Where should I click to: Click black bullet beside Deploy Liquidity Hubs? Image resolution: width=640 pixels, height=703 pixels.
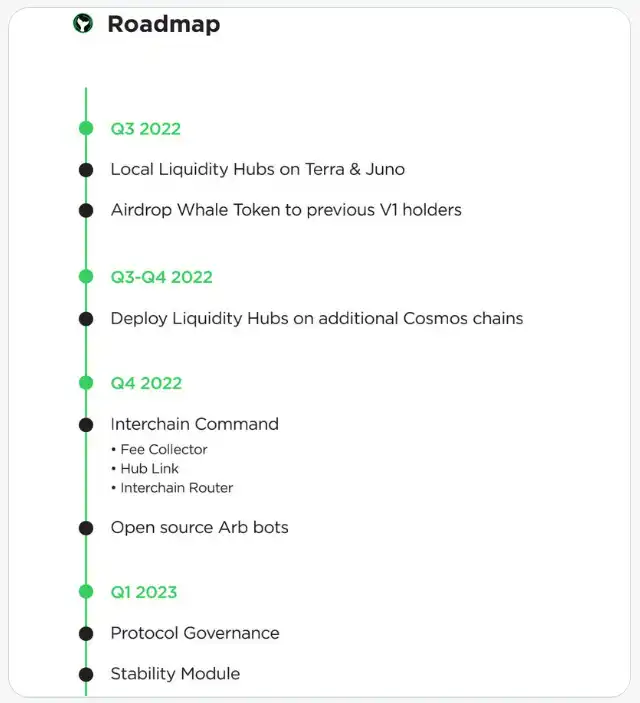[86, 319]
